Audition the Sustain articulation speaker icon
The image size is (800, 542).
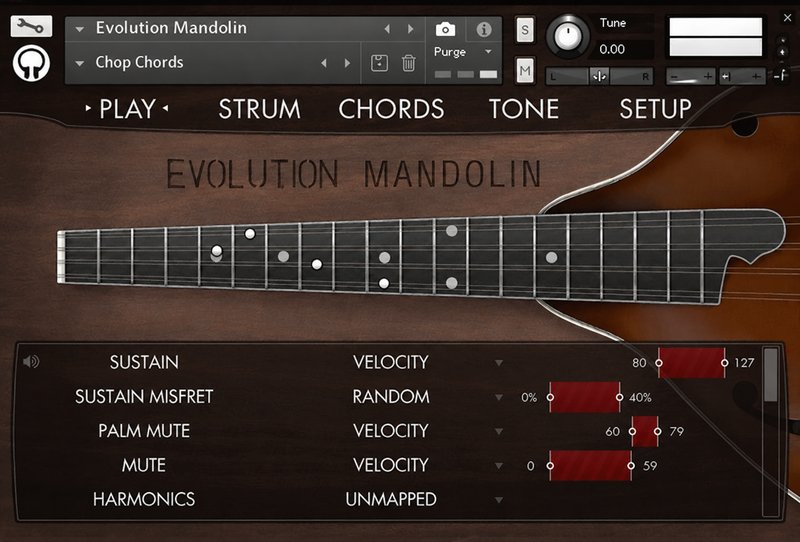31,362
